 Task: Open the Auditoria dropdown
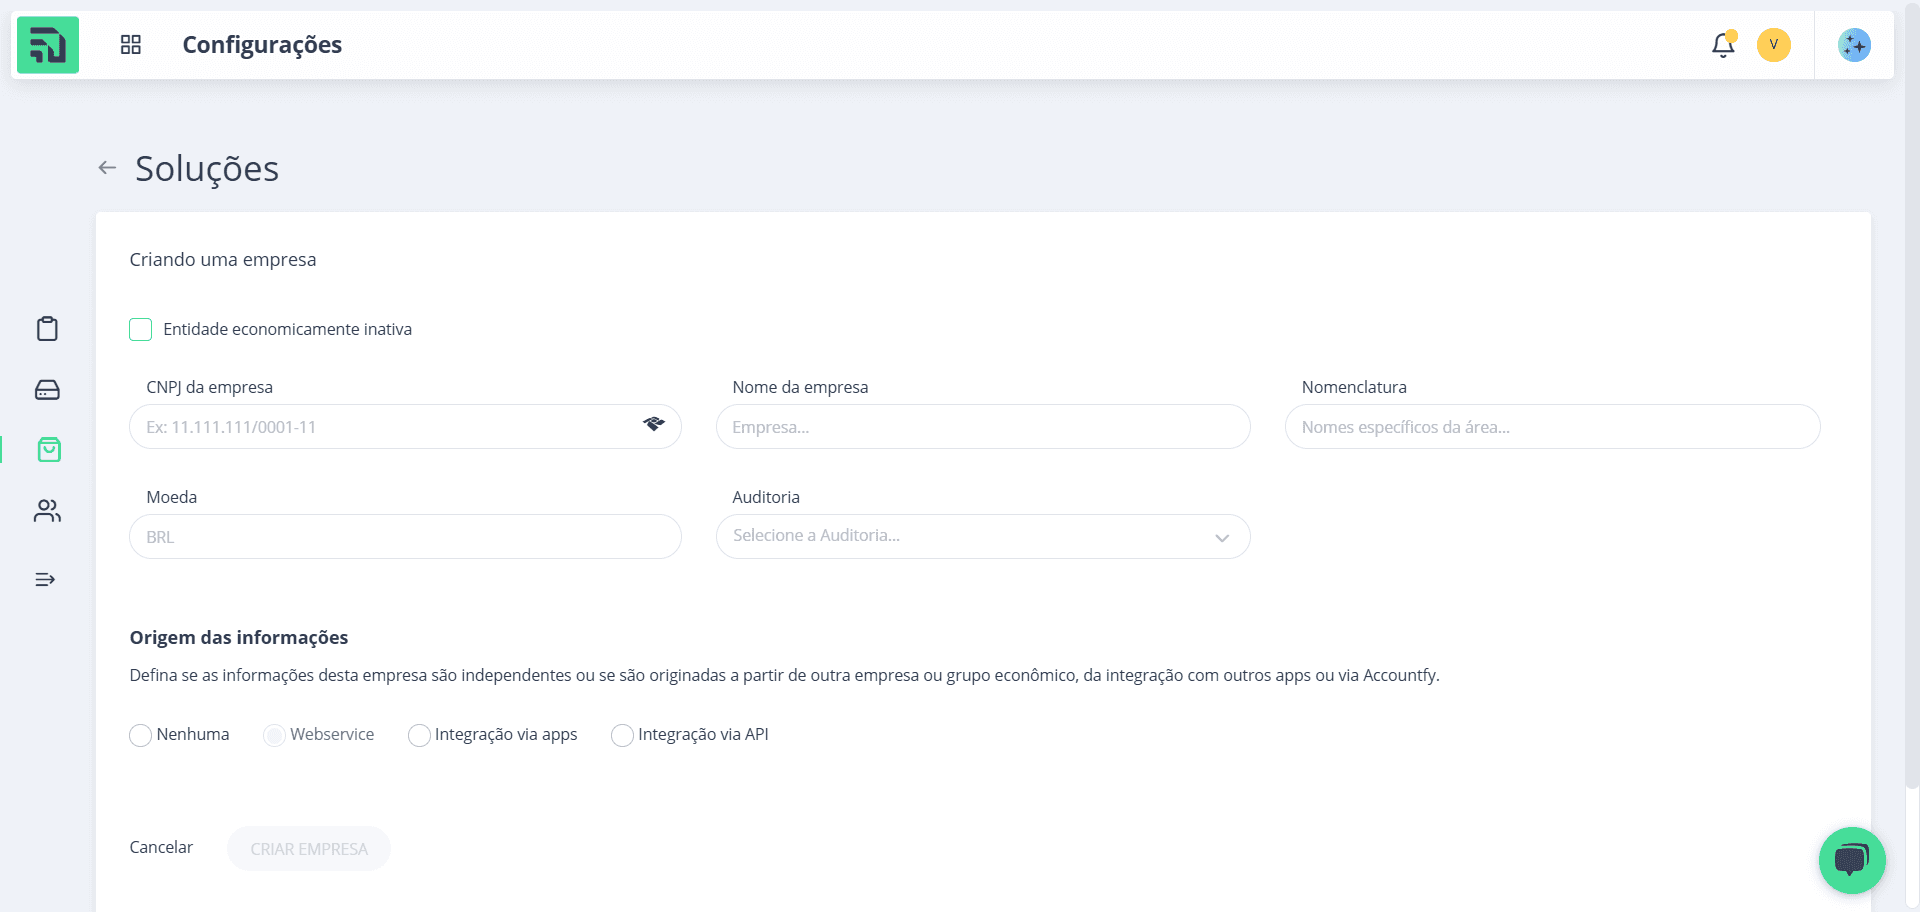pyautogui.click(x=983, y=536)
